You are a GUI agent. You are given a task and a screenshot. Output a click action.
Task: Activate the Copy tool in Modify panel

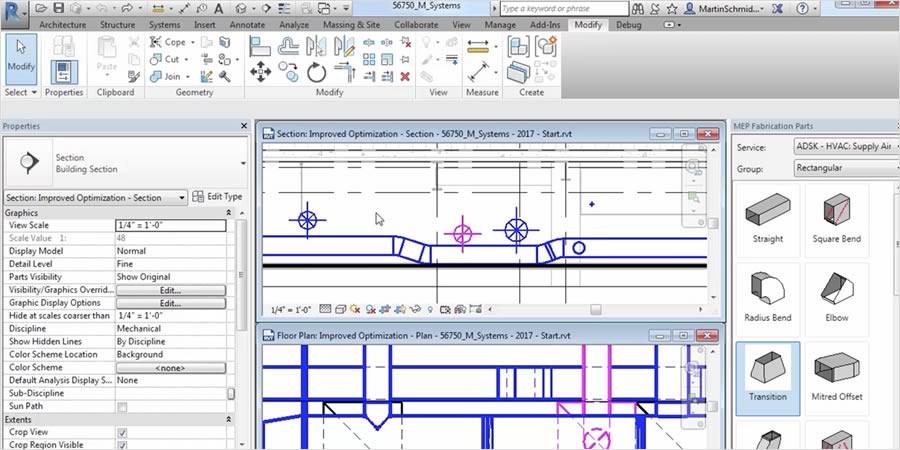288,73
